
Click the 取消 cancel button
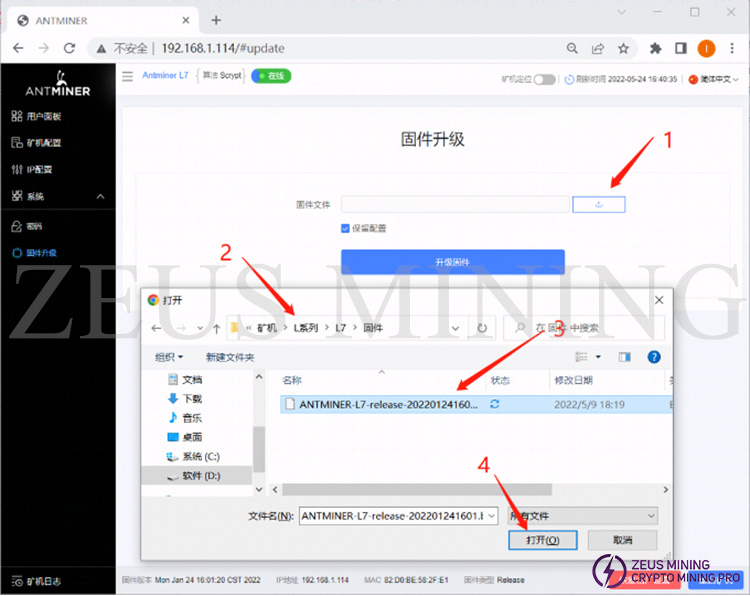click(x=622, y=540)
